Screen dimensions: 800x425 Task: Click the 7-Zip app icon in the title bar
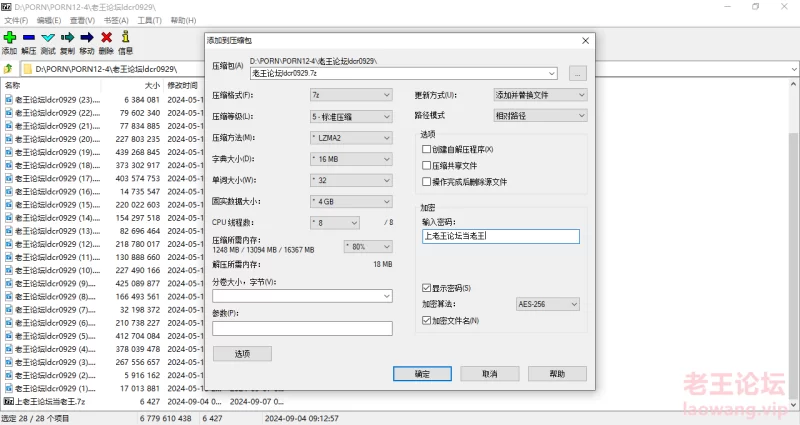pyautogui.click(x=6, y=7)
